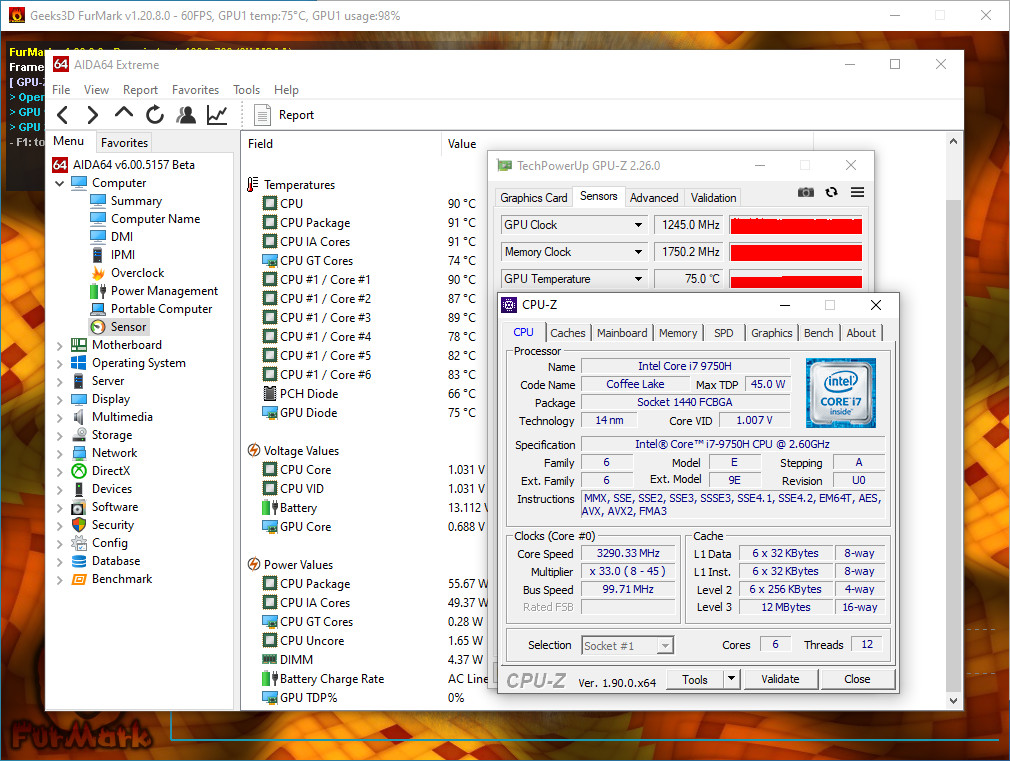Screen dimensions: 1010x761
Task: Switch to CPU-Z Memory tab
Action: coord(678,333)
